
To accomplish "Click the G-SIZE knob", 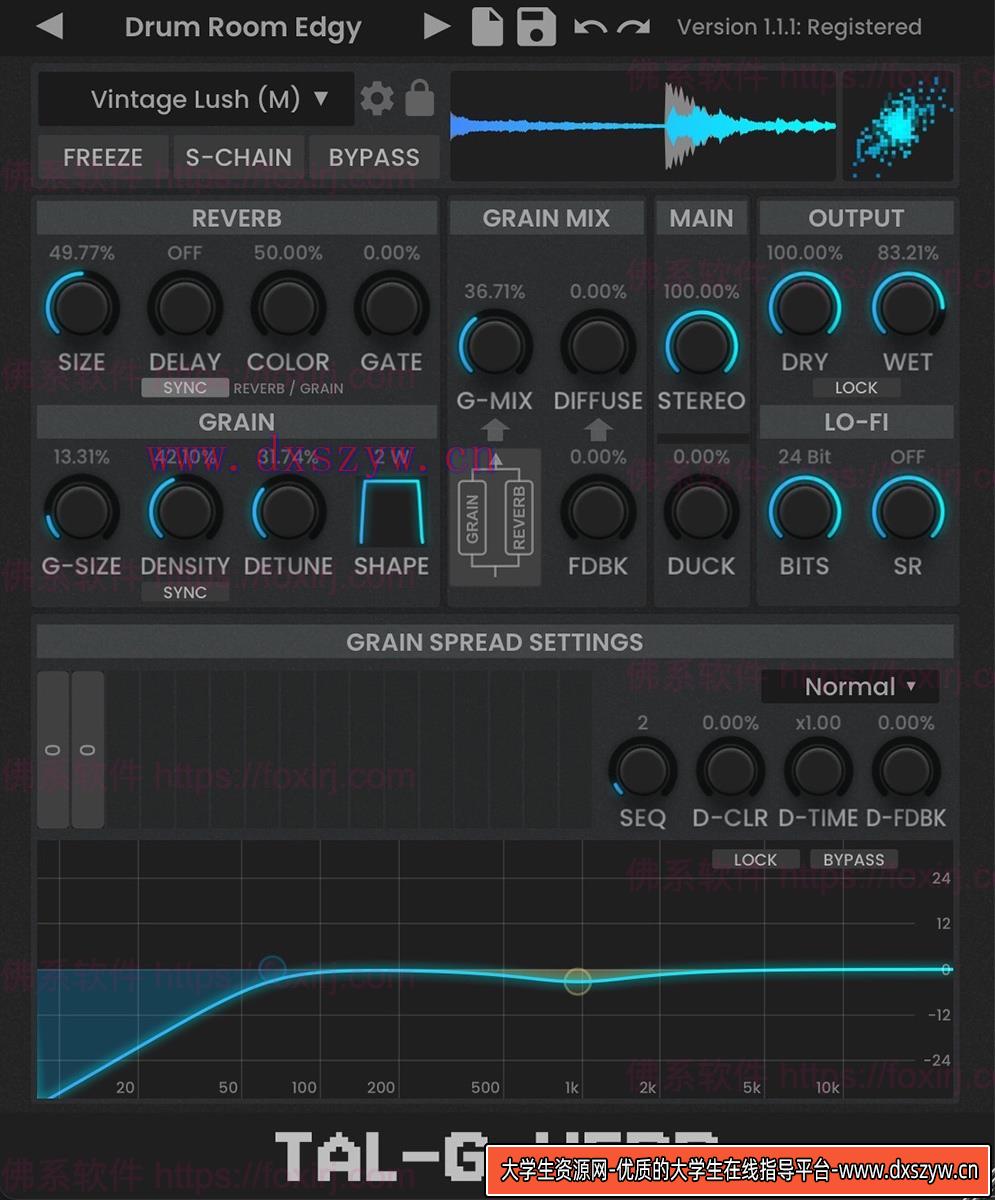I will pos(81,511).
